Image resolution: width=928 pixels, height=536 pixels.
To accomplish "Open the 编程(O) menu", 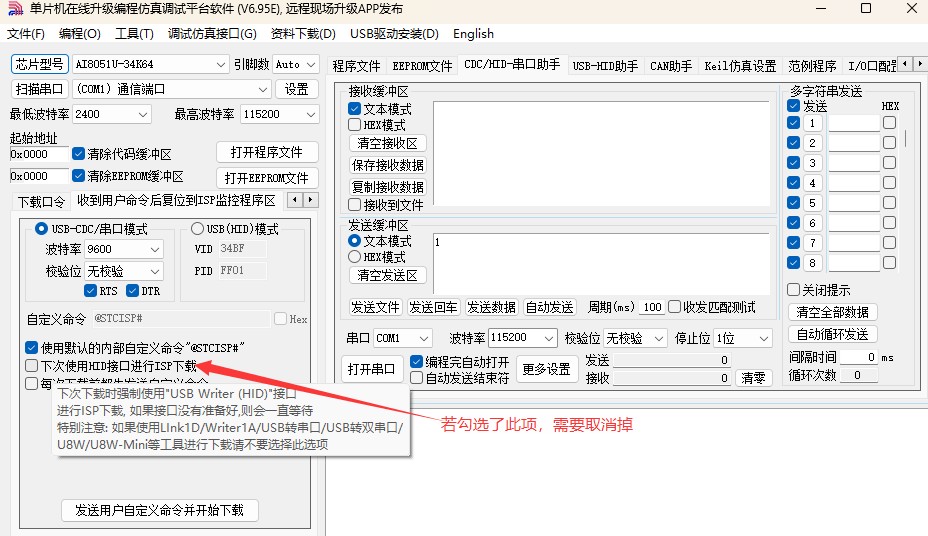I will [80, 34].
